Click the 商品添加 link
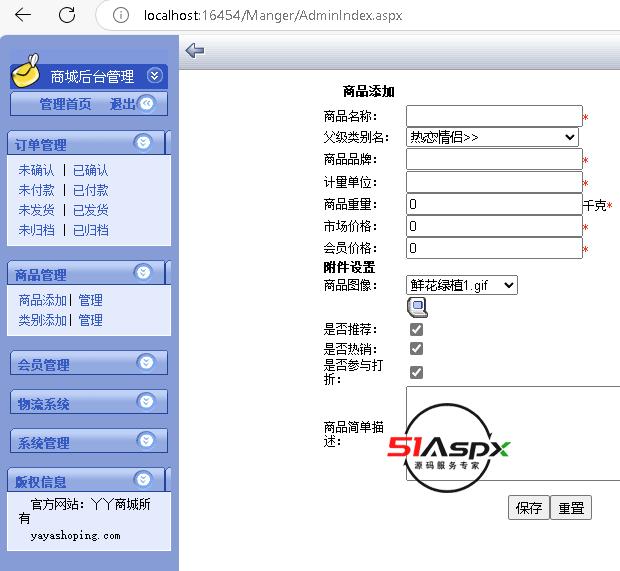 [x=43, y=300]
